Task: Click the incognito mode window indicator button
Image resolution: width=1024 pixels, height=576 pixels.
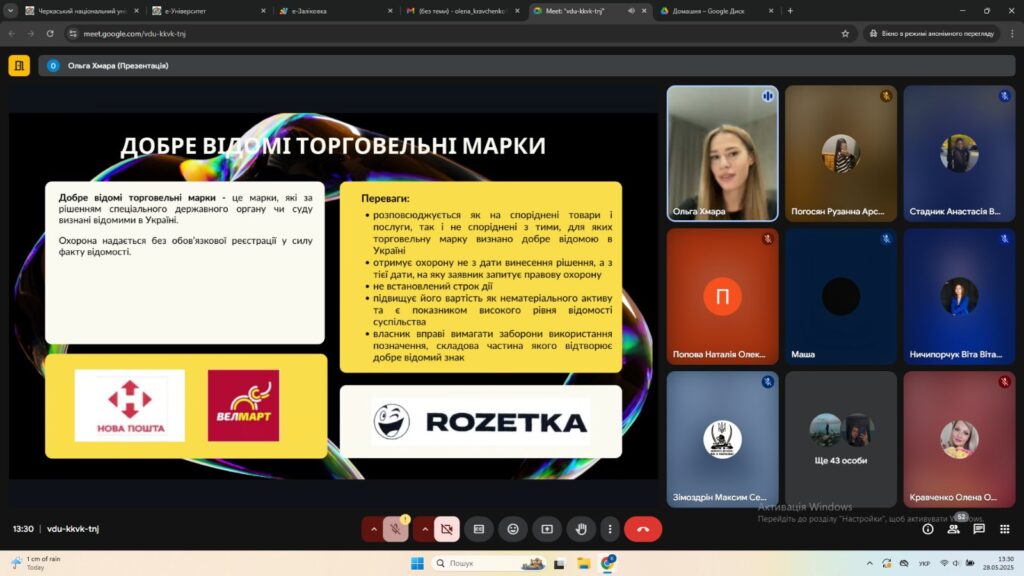Action: click(x=931, y=33)
